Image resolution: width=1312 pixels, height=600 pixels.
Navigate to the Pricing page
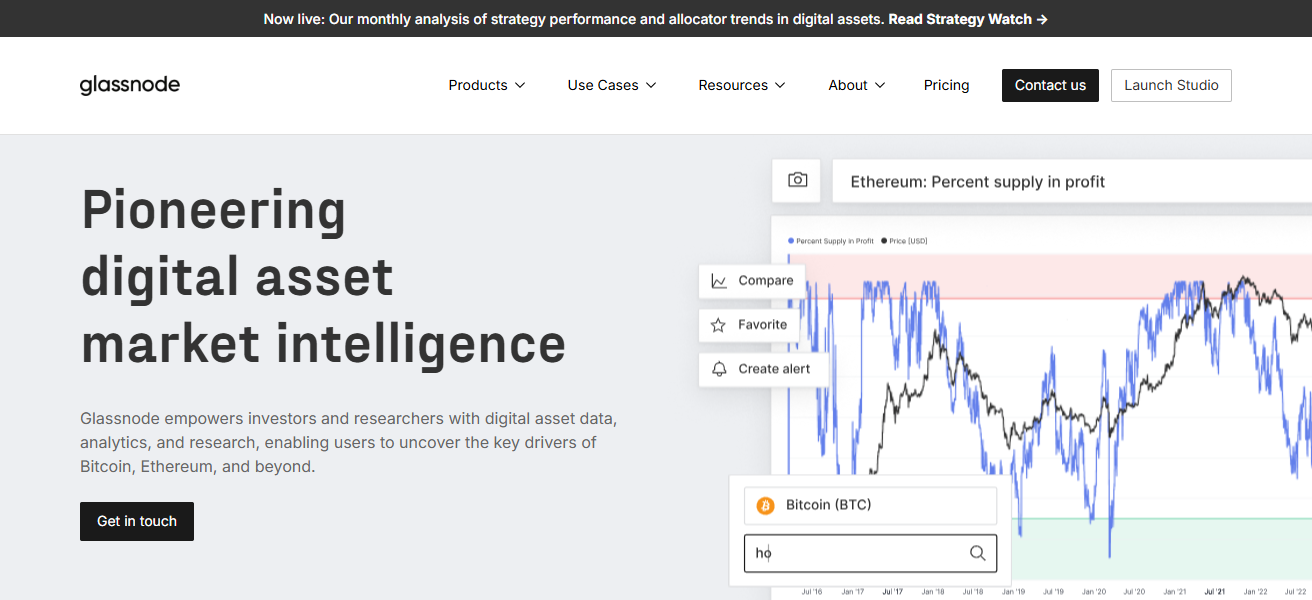pyautogui.click(x=946, y=85)
